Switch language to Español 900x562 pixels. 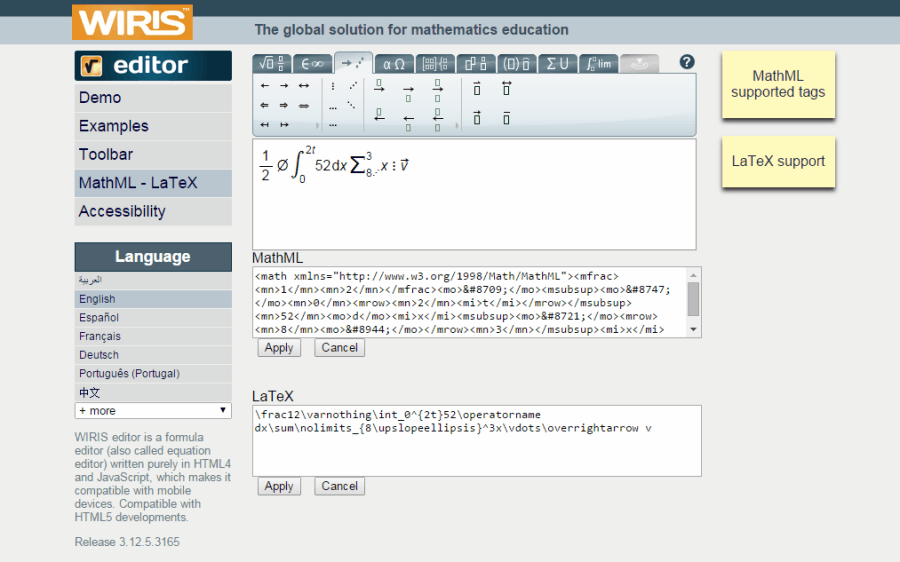coord(153,317)
